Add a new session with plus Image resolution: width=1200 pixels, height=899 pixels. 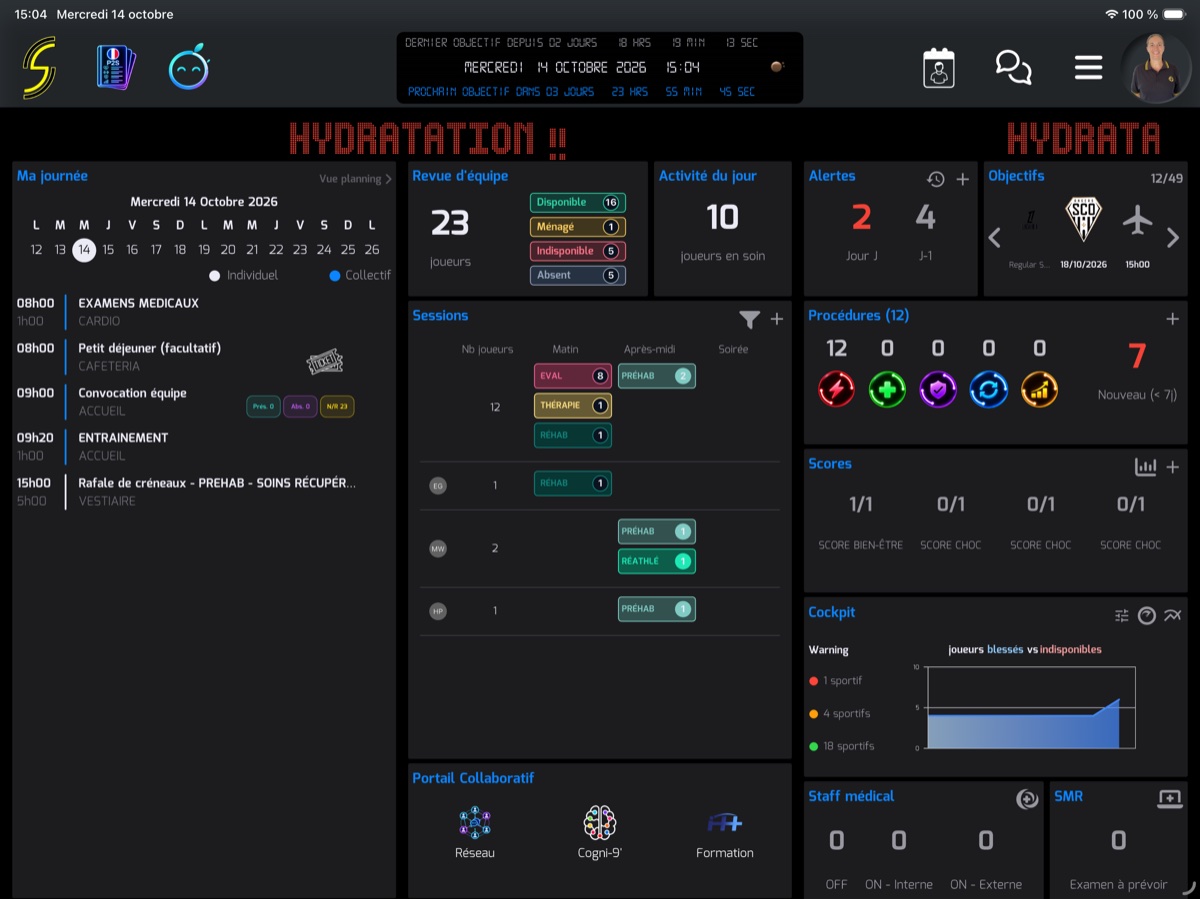pyautogui.click(x=777, y=319)
